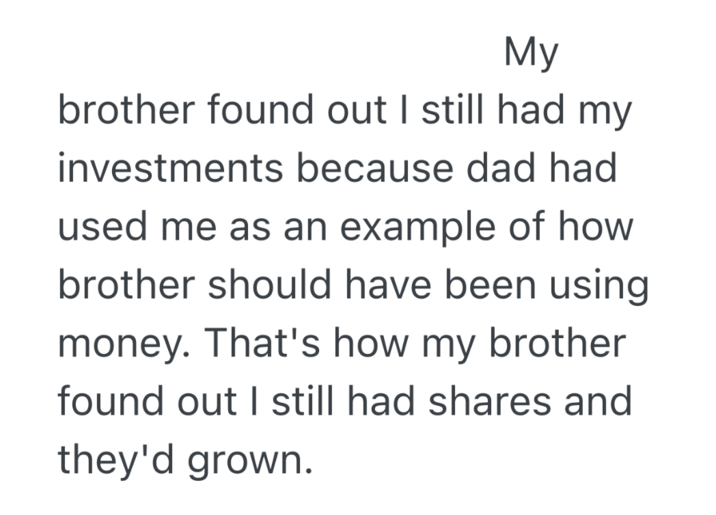Click the capitalized word "My" on the first line
Screen dimensions: 716x515
(530, 52)
